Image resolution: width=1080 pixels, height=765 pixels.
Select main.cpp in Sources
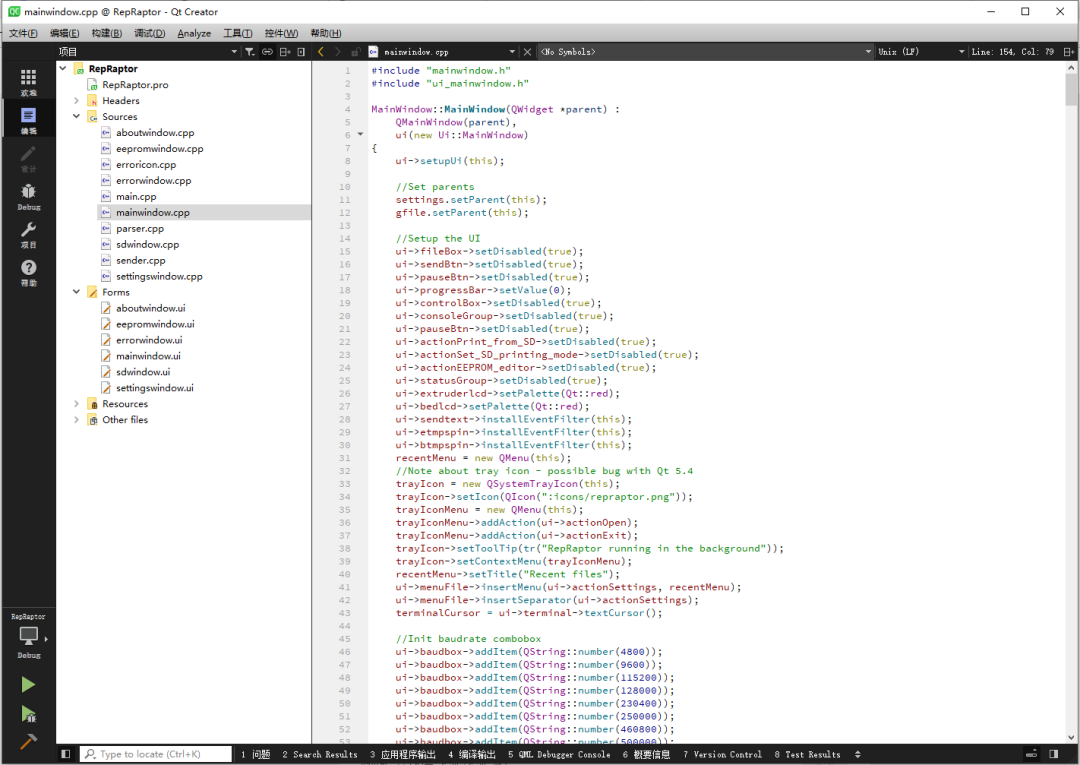click(x=136, y=196)
